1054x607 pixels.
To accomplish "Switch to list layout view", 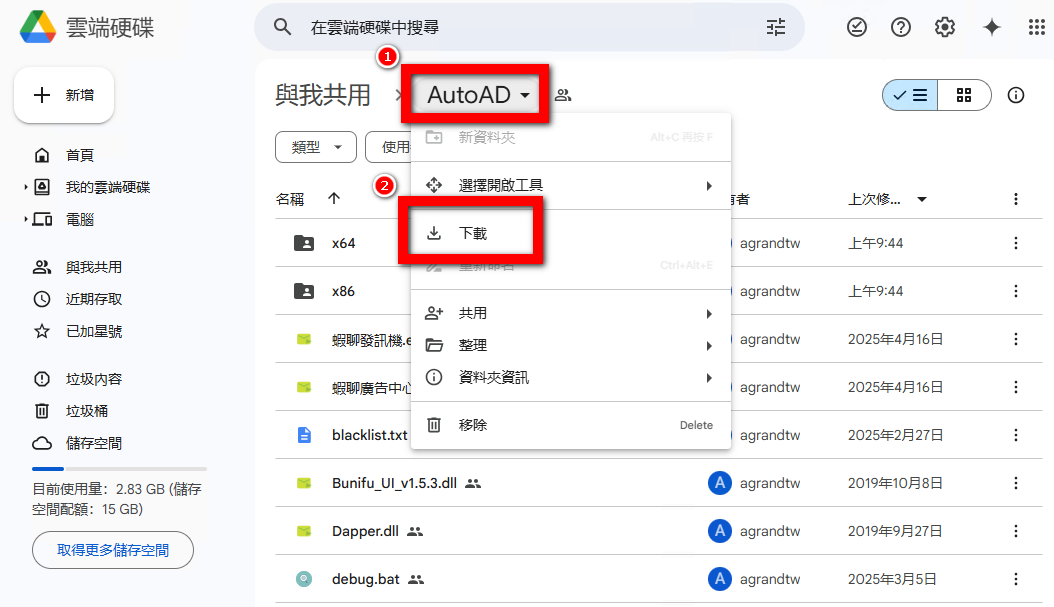I will point(909,95).
